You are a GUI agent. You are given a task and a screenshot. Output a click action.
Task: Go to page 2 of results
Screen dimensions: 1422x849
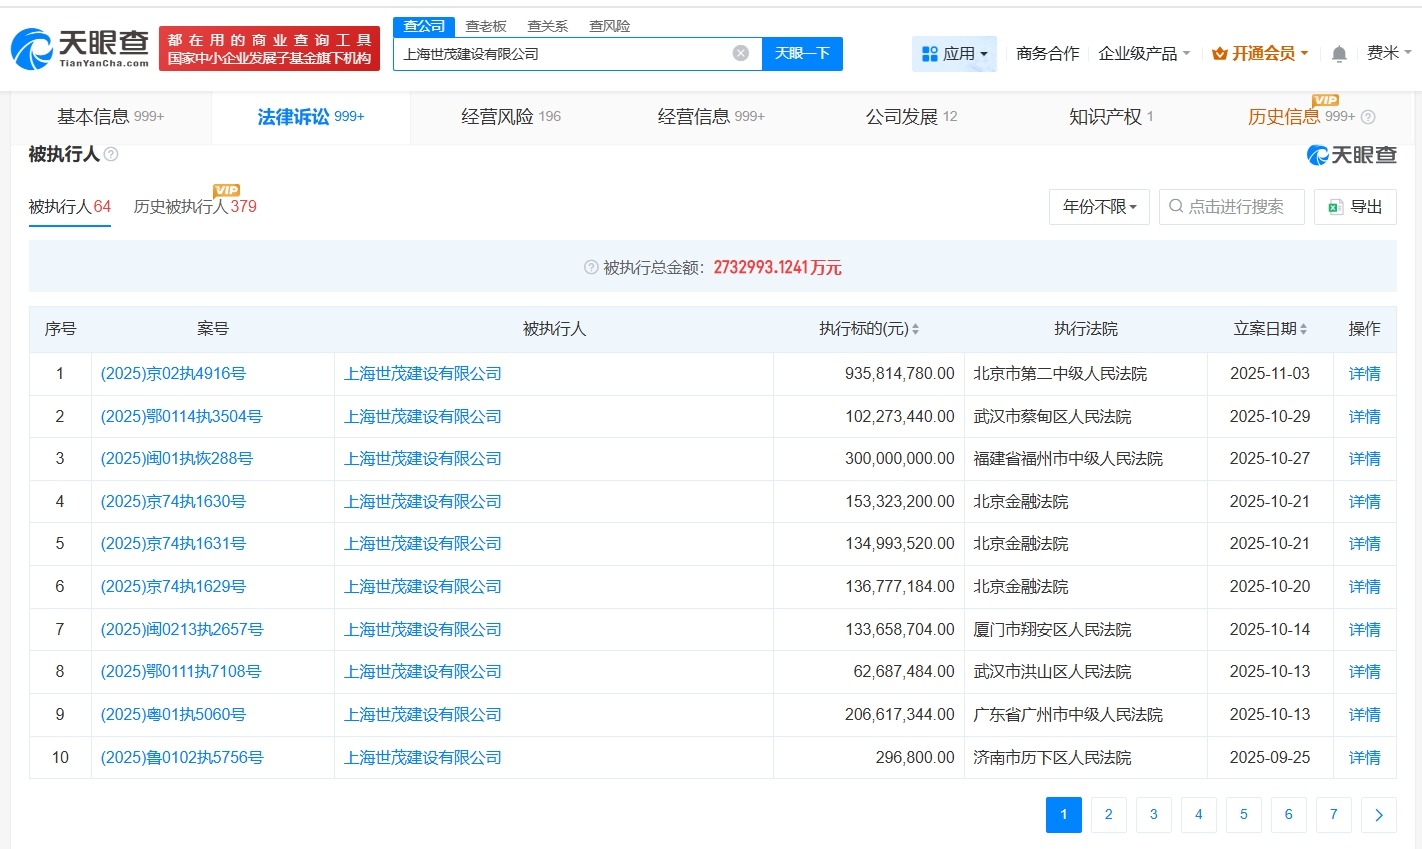click(1108, 815)
